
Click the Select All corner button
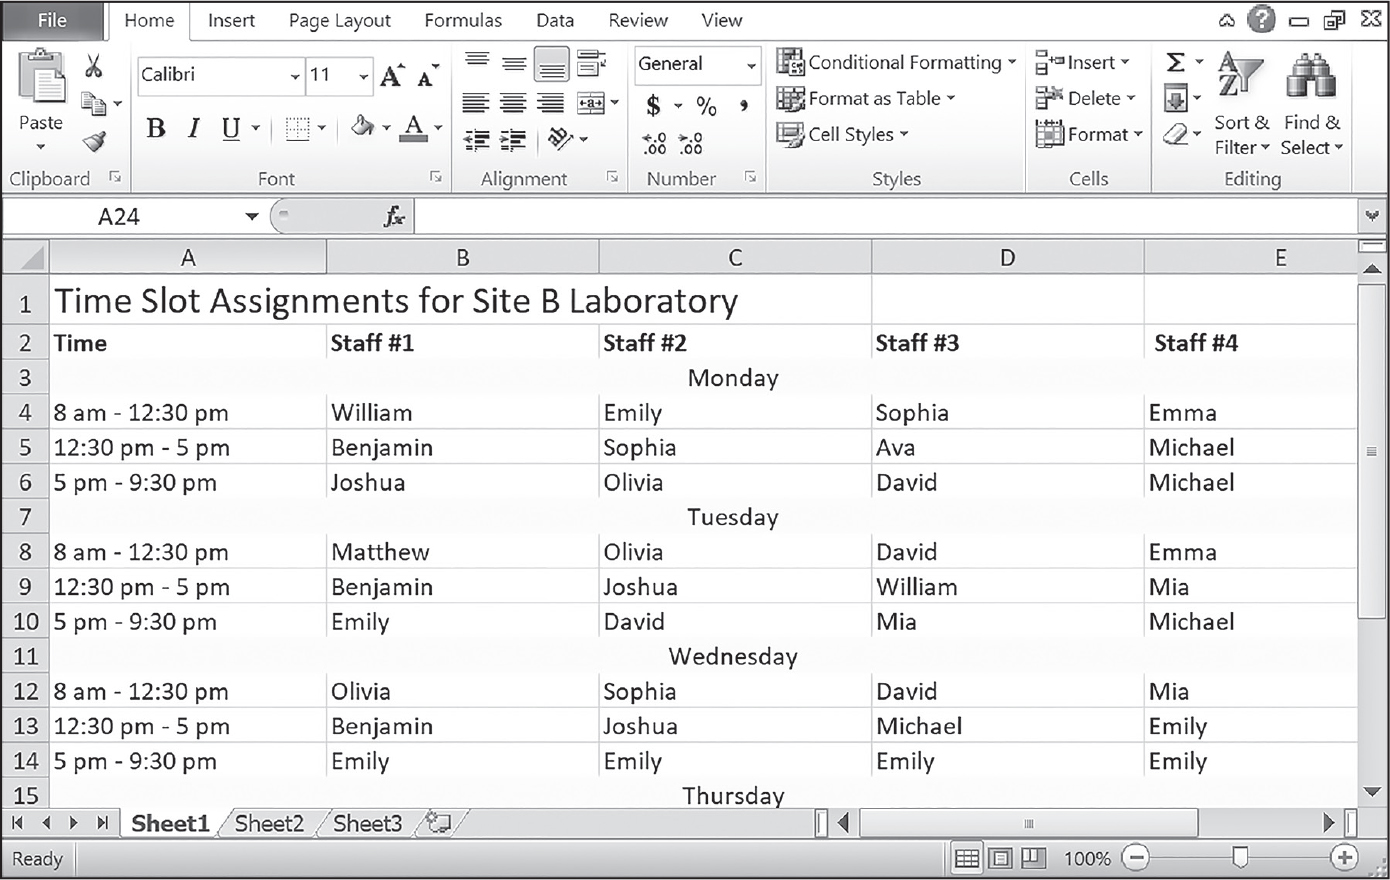25,258
